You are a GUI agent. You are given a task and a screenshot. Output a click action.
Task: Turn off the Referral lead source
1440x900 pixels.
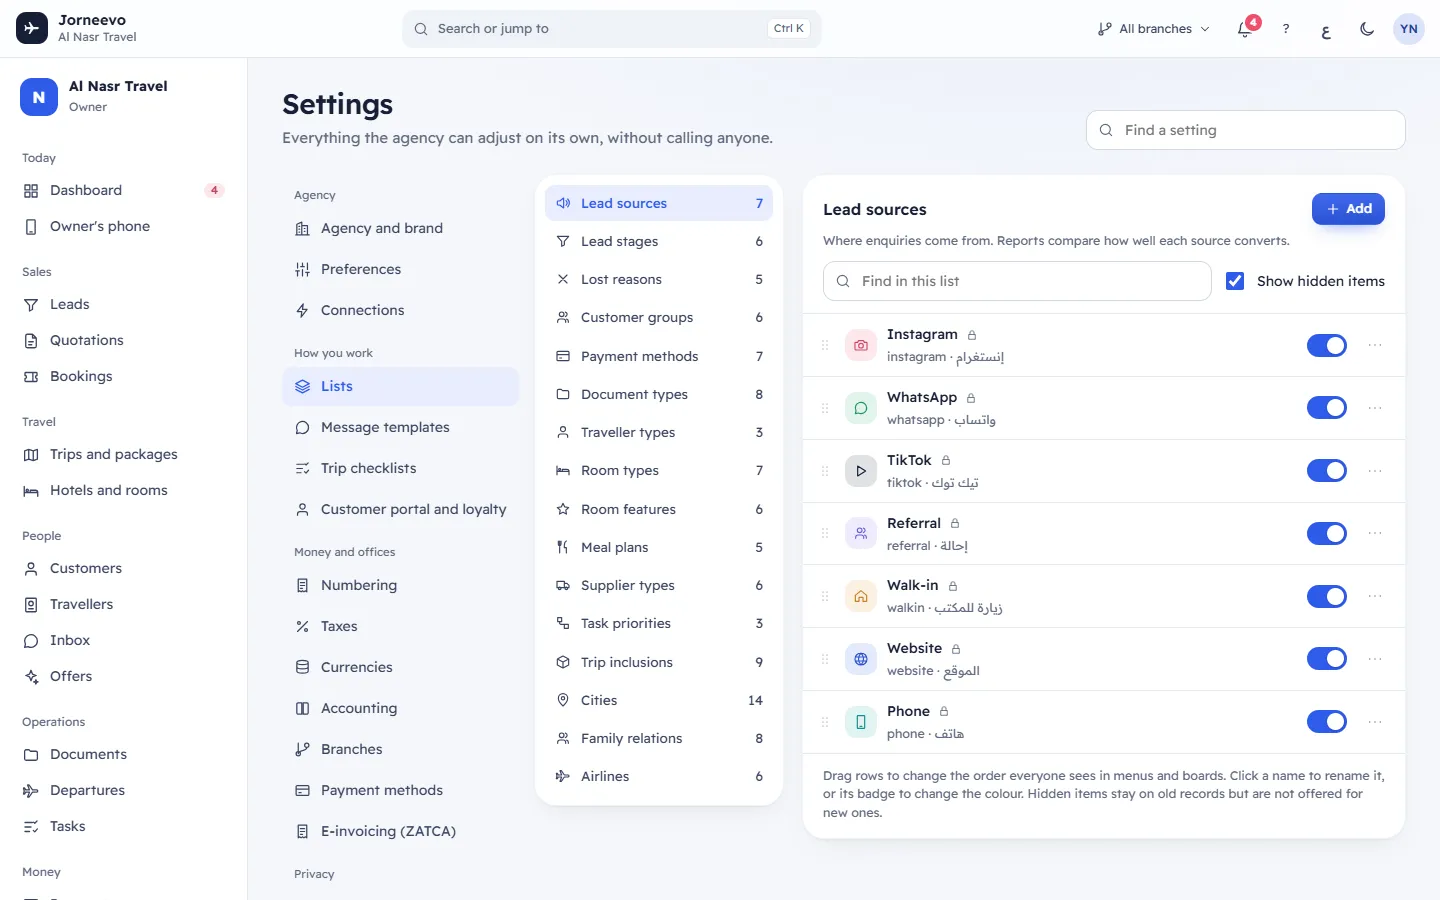[1327, 533]
